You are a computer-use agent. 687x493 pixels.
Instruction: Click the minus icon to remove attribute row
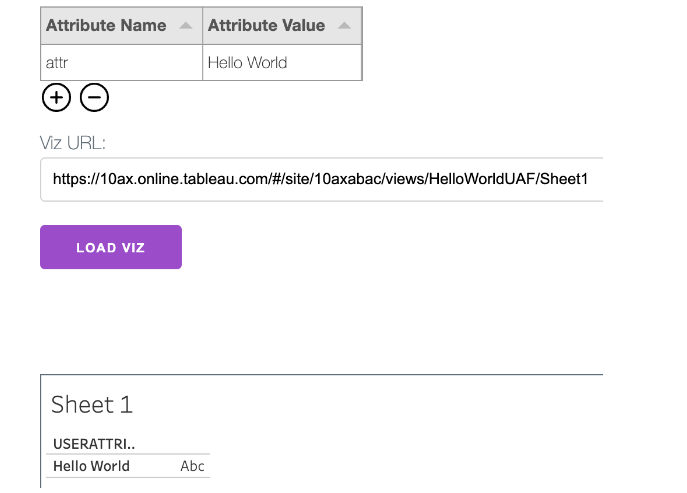pyautogui.click(x=94, y=97)
